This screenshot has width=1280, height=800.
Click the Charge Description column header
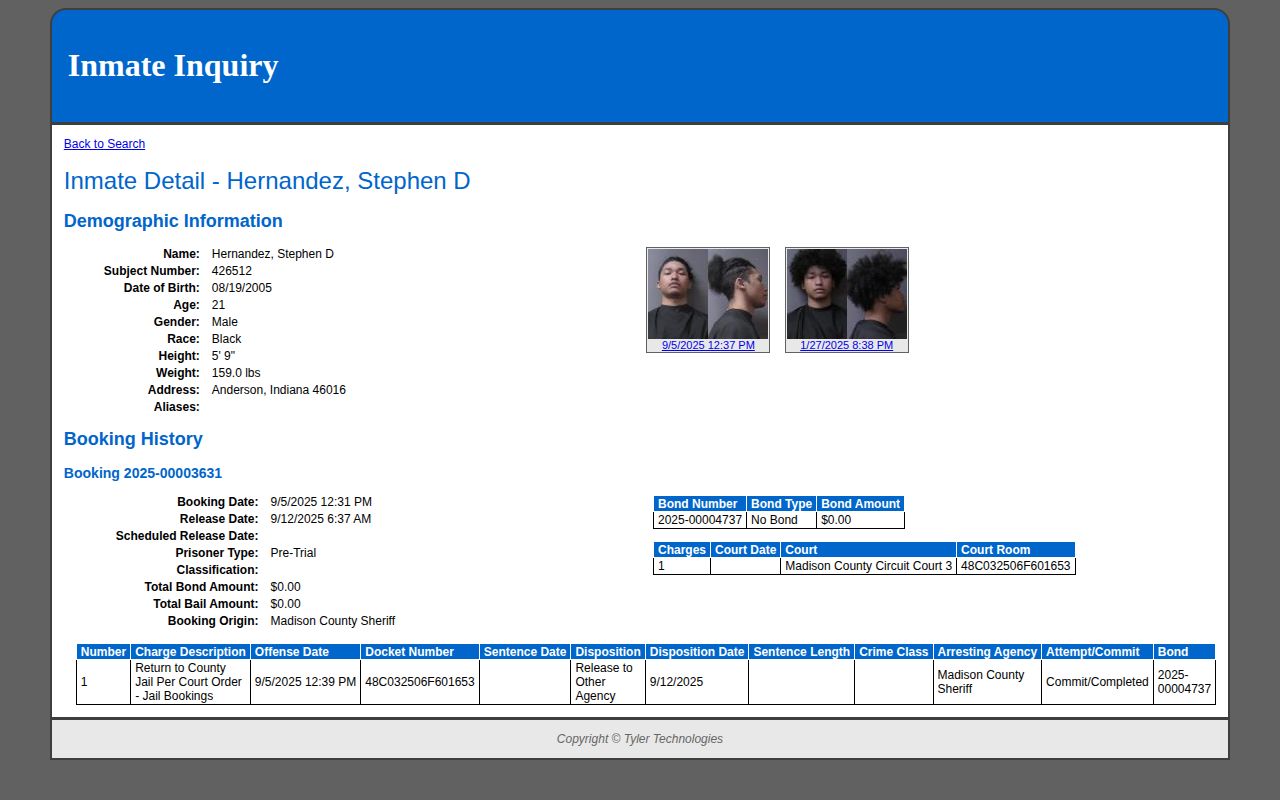point(190,652)
